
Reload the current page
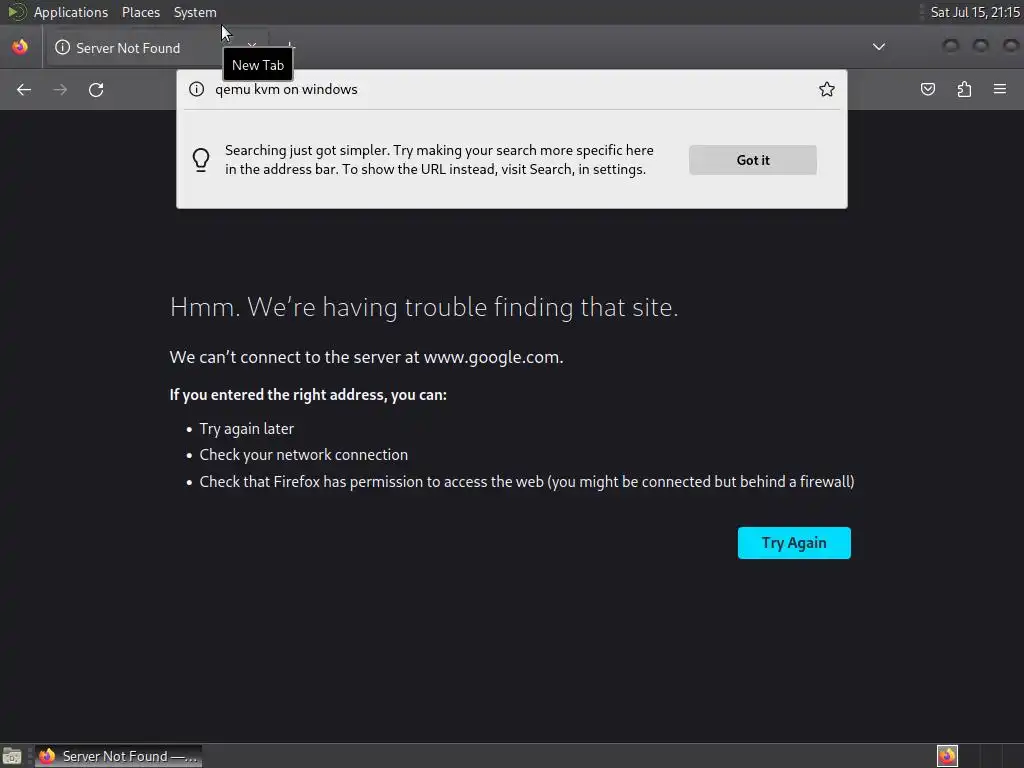pos(96,89)
